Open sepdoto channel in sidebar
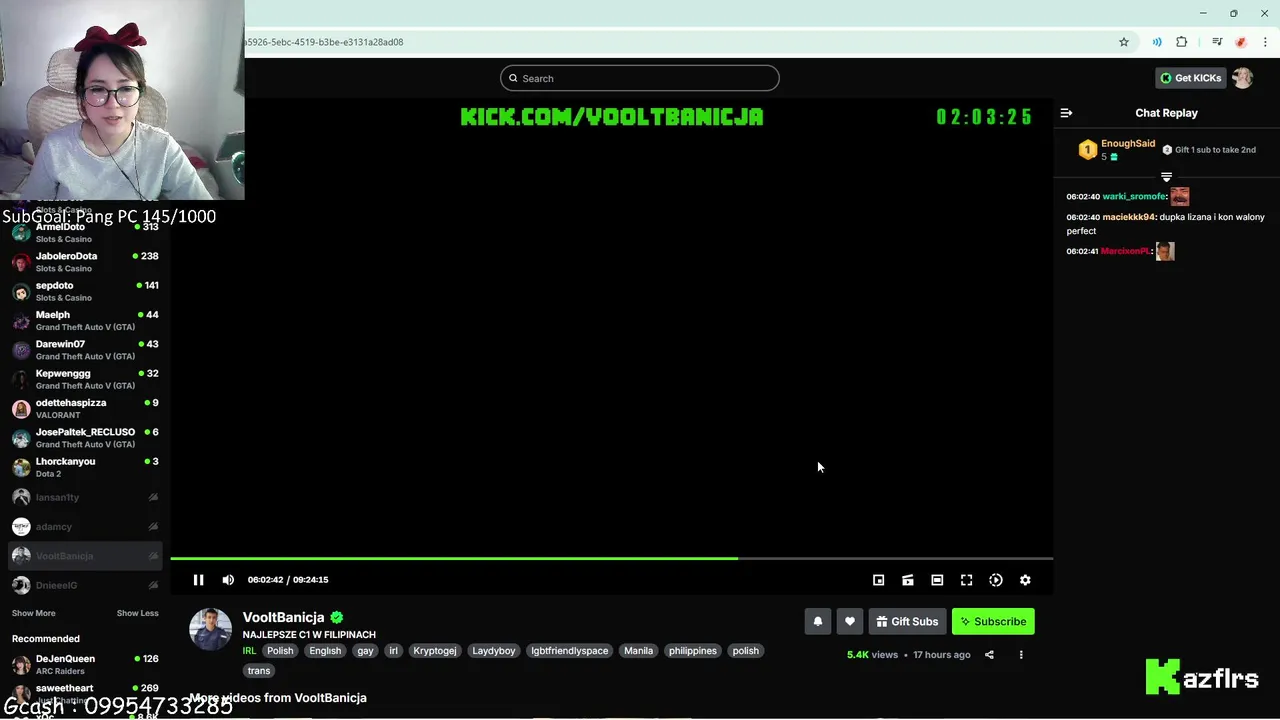Image resolution: width=1280 pixels, height=720 pixels. [85, 291]
